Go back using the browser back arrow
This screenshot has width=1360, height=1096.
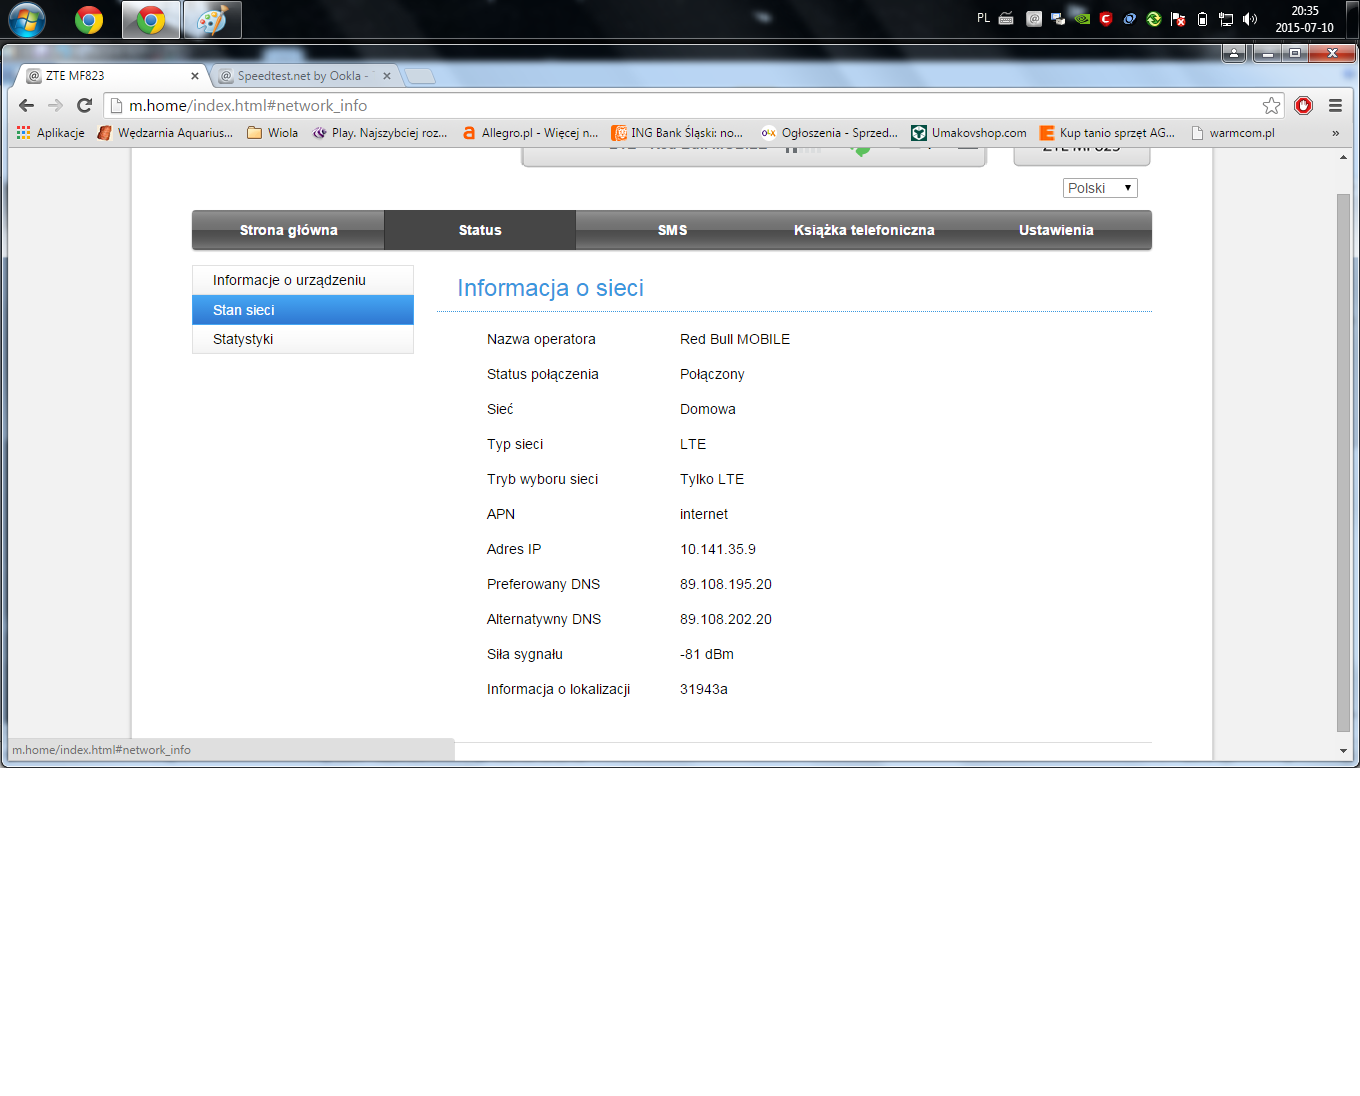[x=27, y=105]
